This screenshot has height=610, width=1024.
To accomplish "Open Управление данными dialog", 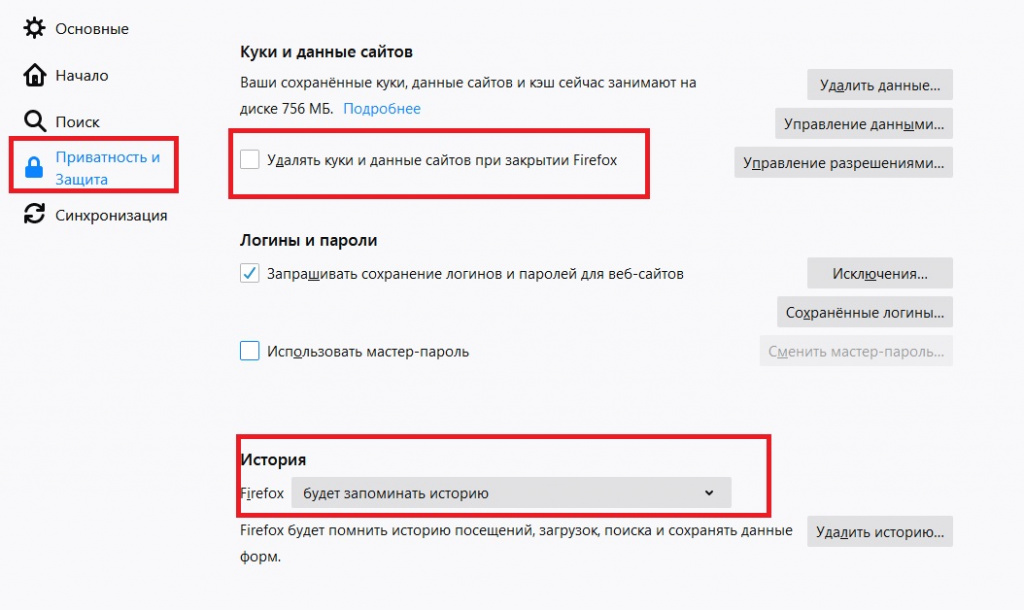I will click(863, 123).
